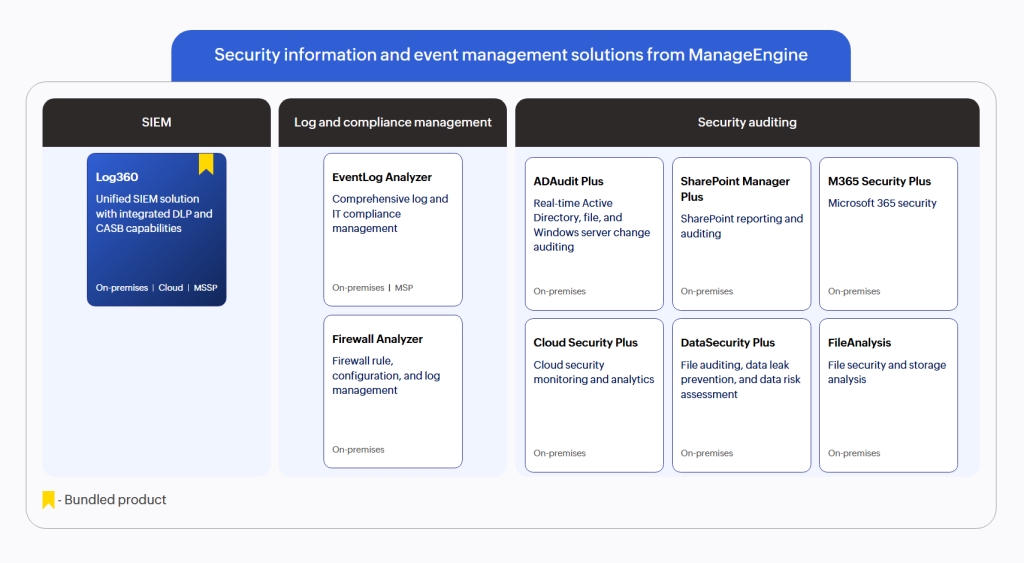The image size is (1024, 563).
Task: Select the SIEM column header
Action: tap(157, 122)
